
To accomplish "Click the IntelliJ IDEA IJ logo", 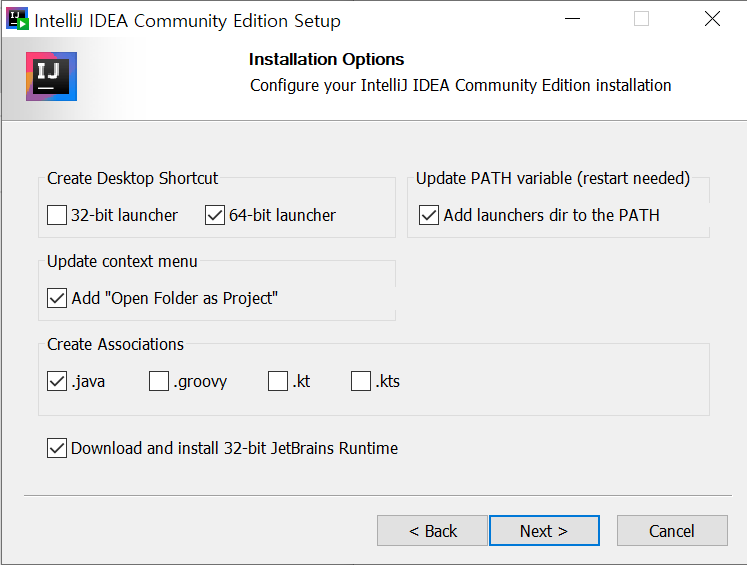I will click(51, 76).
